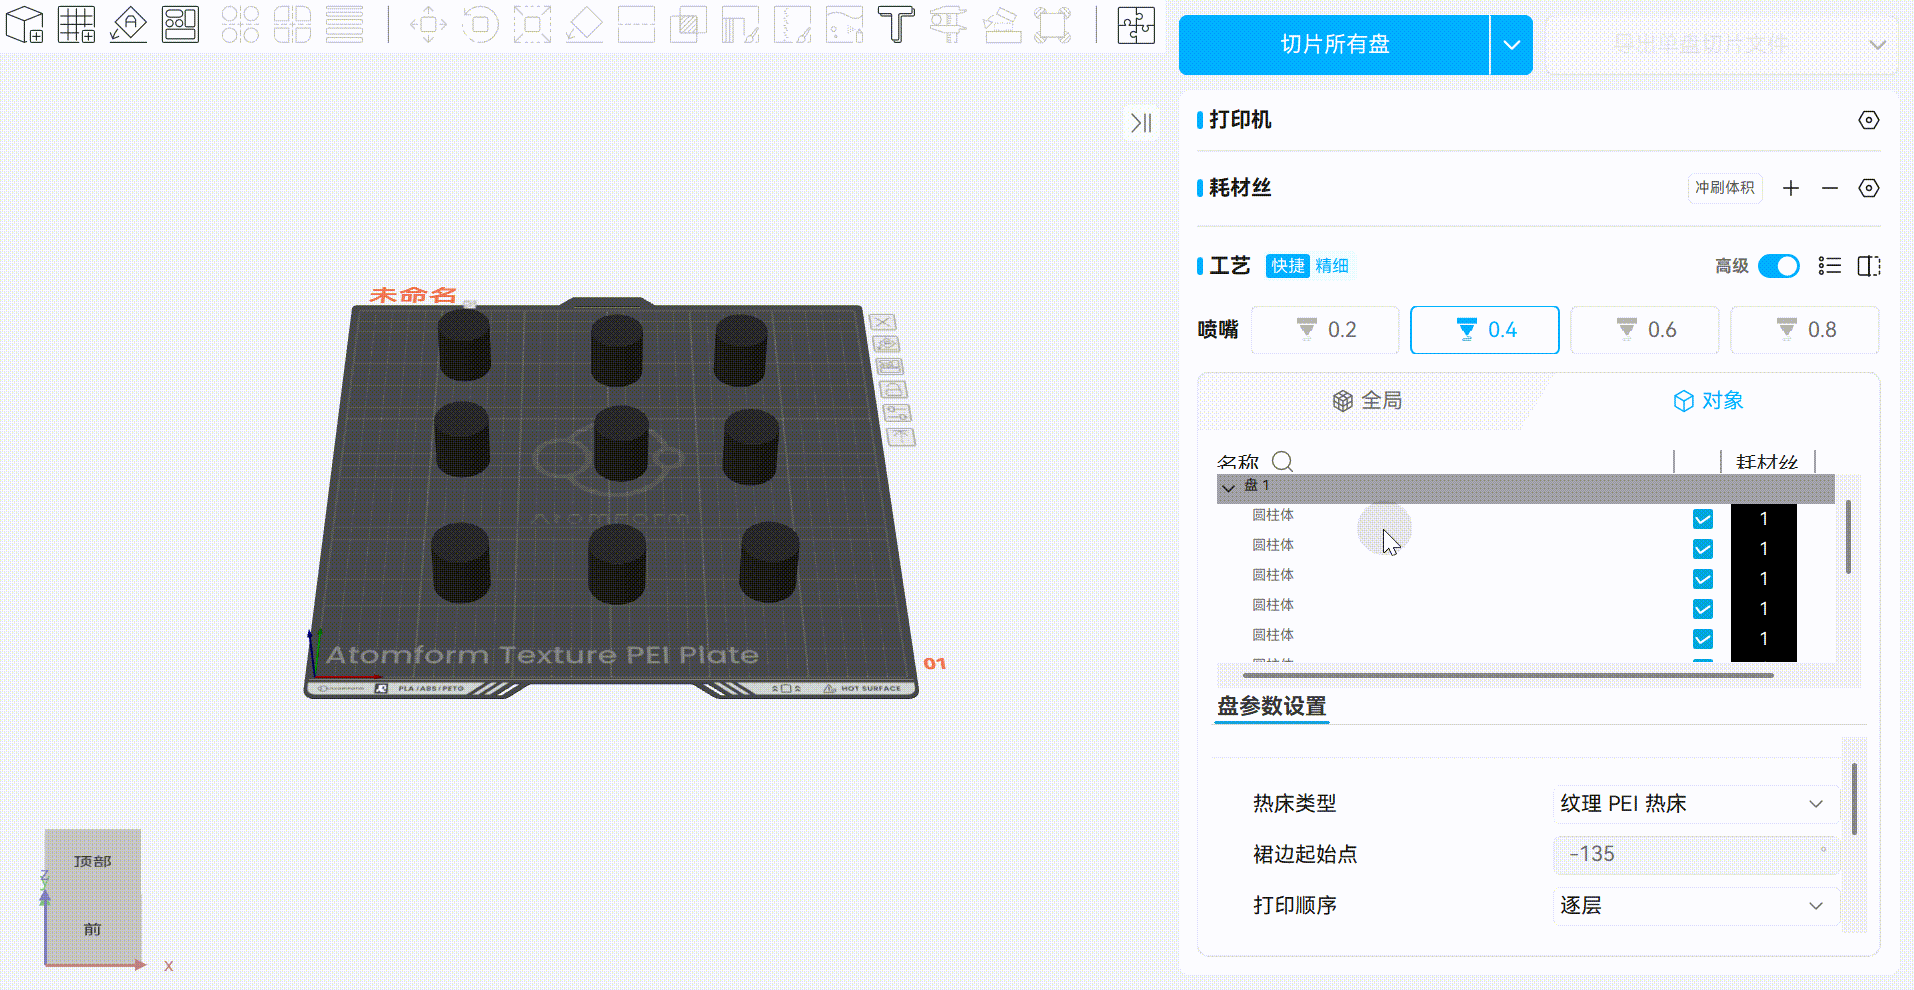The image size is (1914, 990).
Task: Open the export sliced file dropdown arrow
Action: pyautogui.click(x=1877, y=45)
